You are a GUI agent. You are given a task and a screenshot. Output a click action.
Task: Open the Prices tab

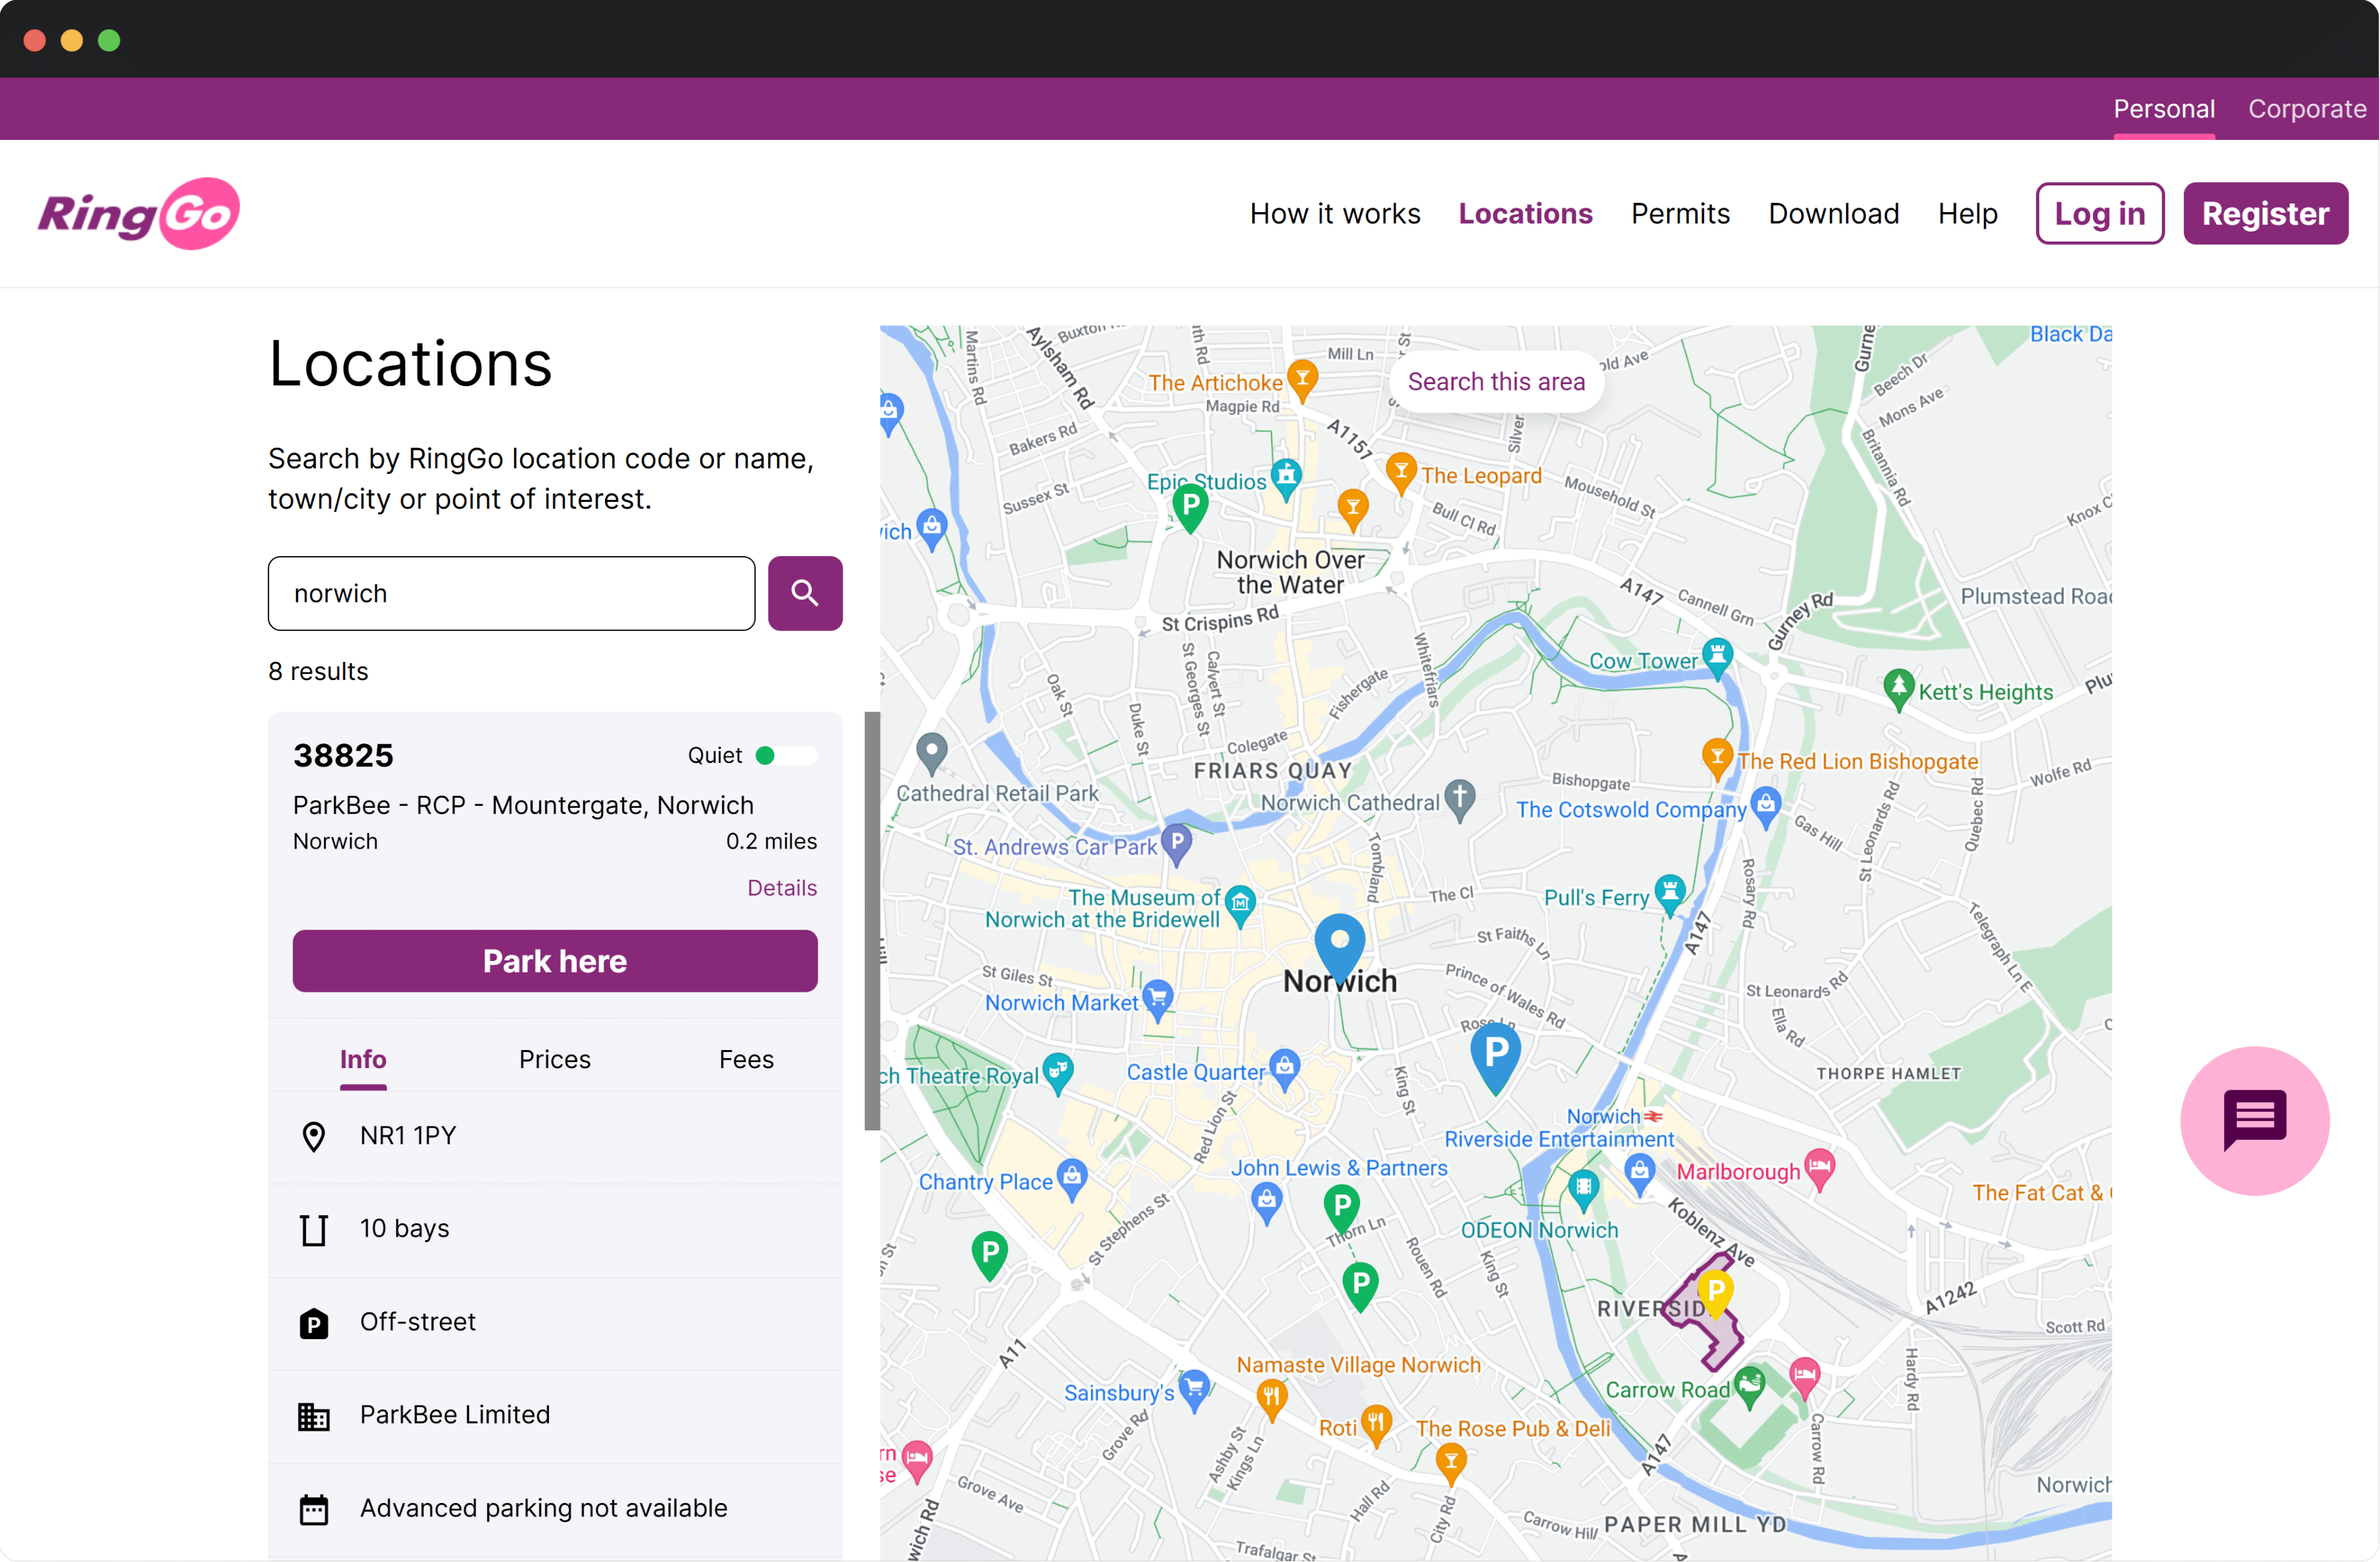click(554, 1059)
